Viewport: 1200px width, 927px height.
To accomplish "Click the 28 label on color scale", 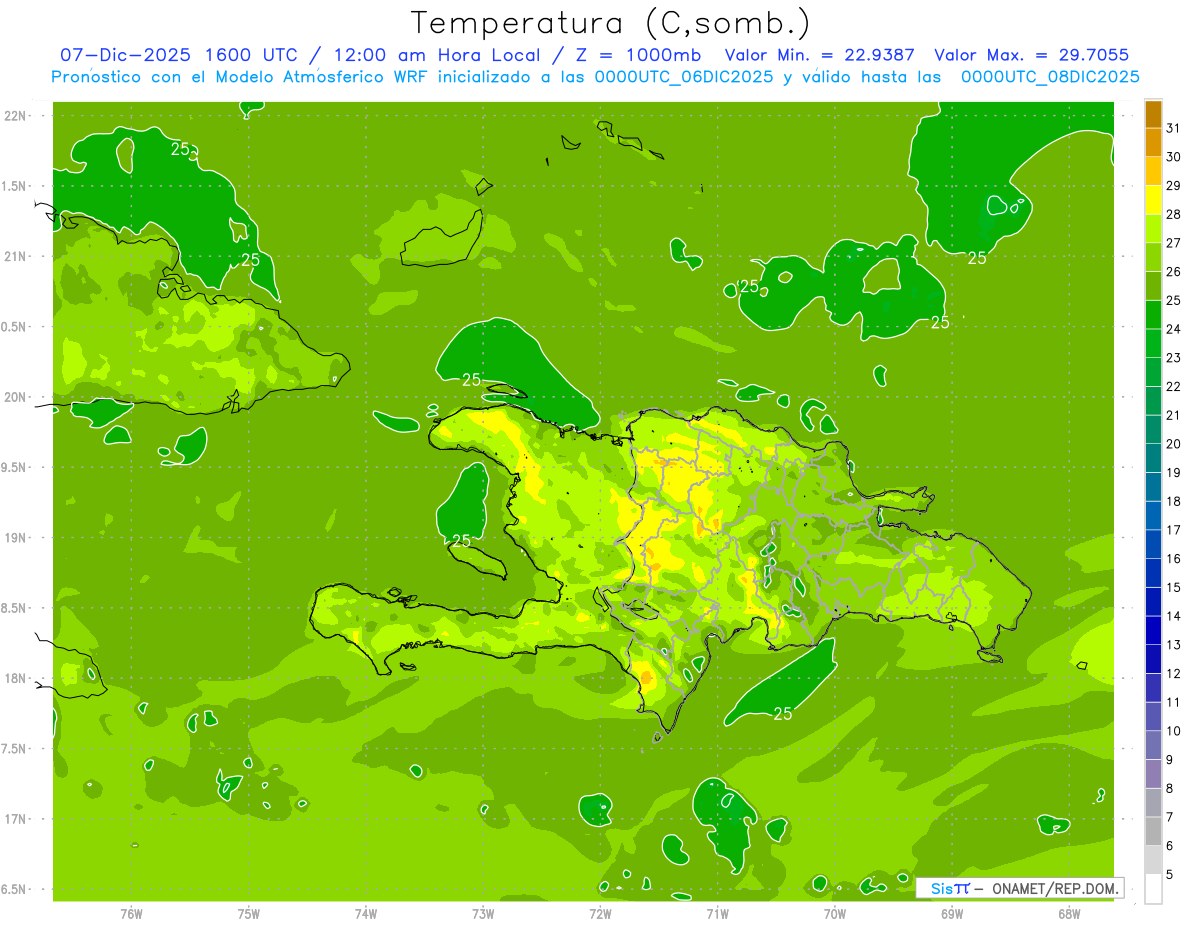I will [x=1174, y=214].
